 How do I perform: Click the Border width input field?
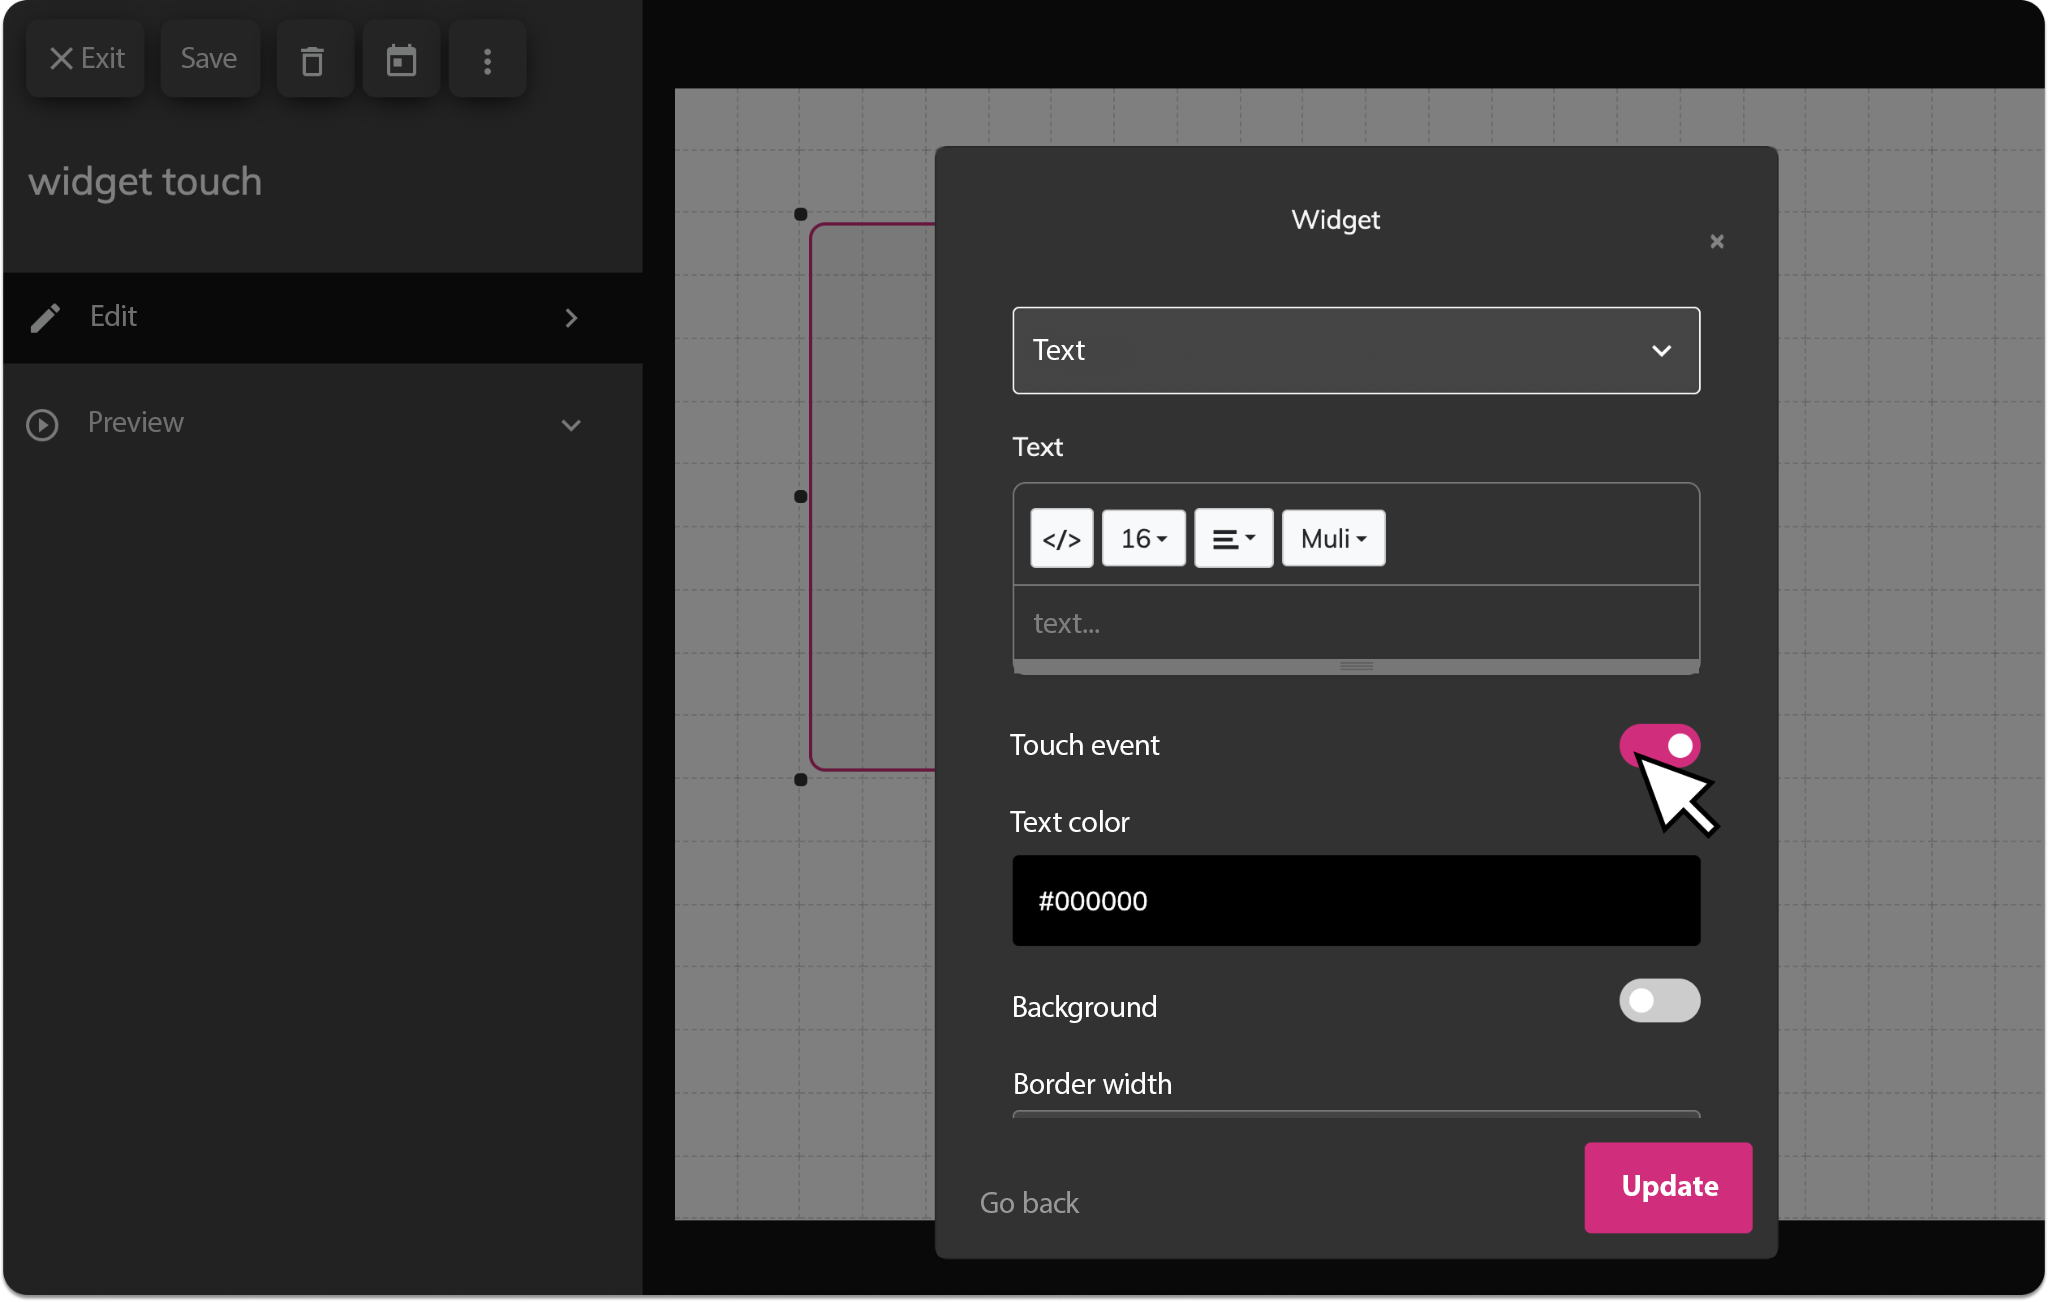click(1356, 1114)
